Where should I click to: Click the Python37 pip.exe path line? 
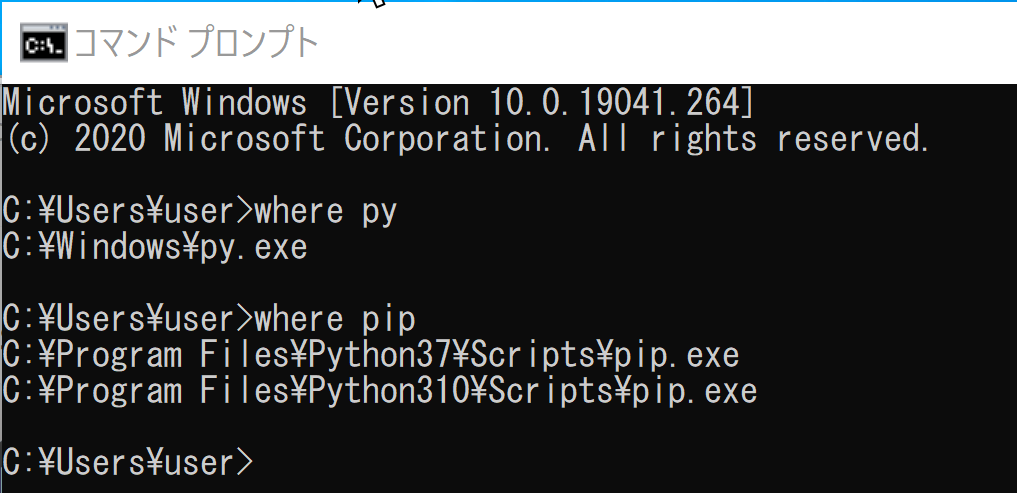click(x=371, y=355)
